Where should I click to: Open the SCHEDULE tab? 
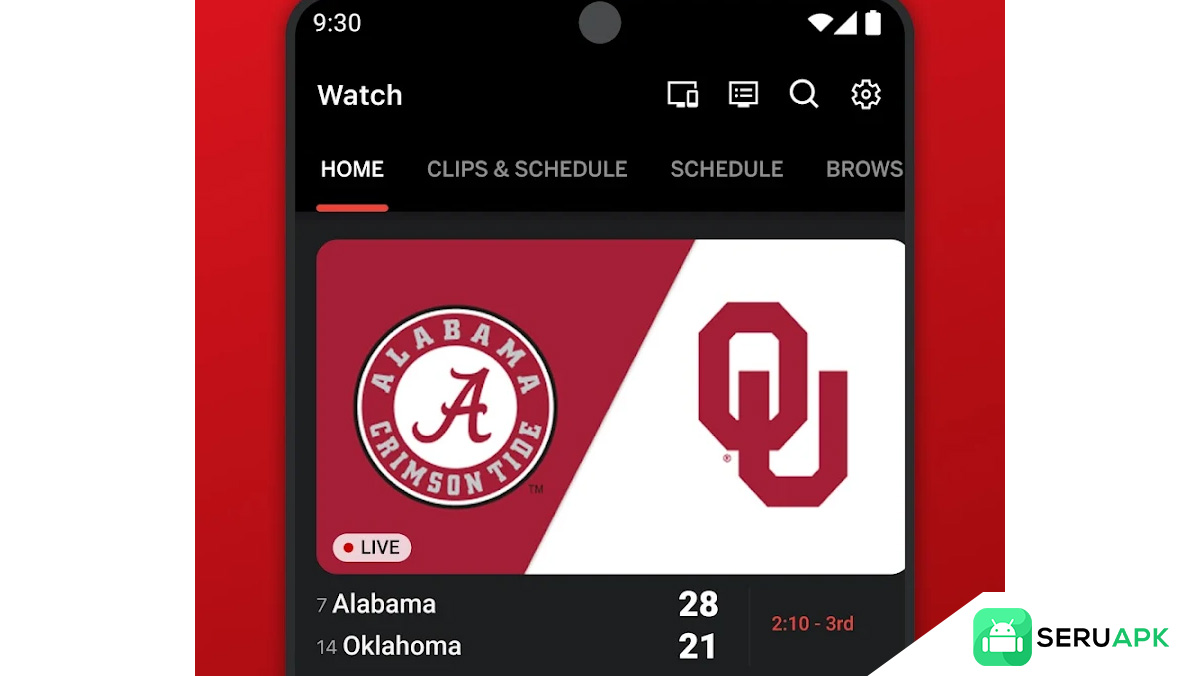pos(726,170)
